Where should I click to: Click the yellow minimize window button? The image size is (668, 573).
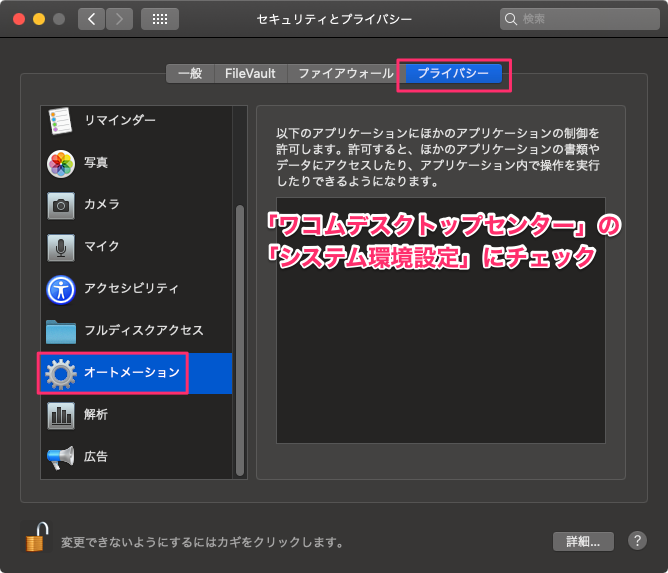[x=39, y=19]
